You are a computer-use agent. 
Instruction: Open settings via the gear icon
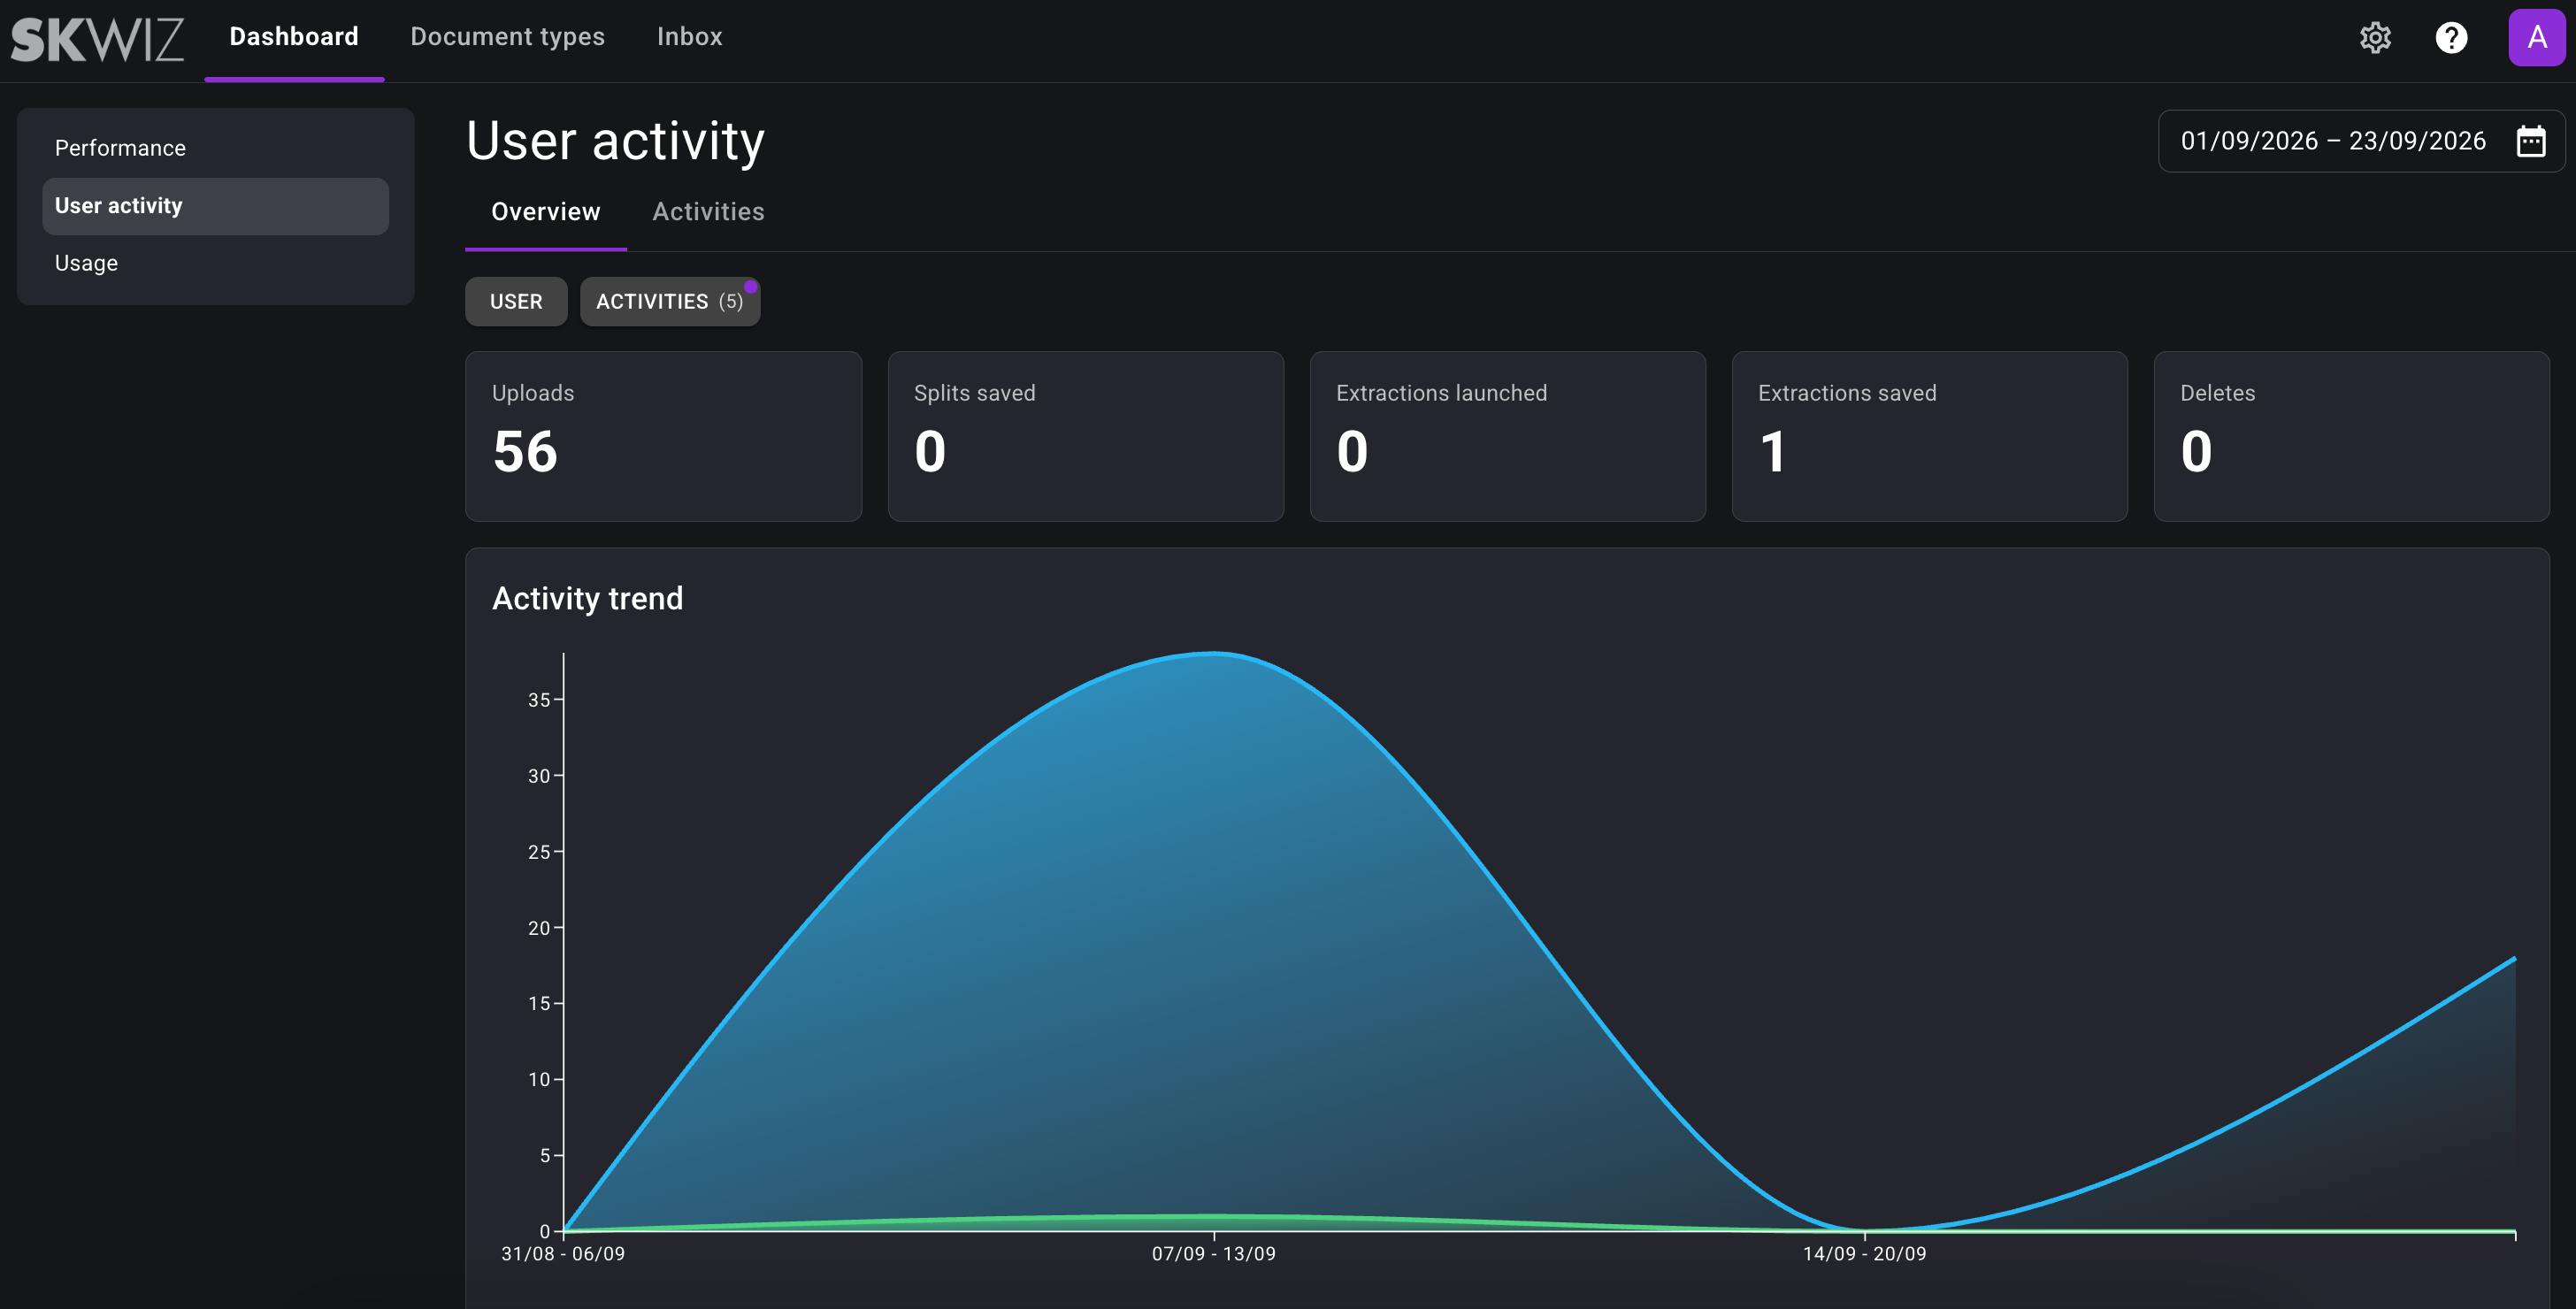pyautogui.click(x=2375, y=38)
